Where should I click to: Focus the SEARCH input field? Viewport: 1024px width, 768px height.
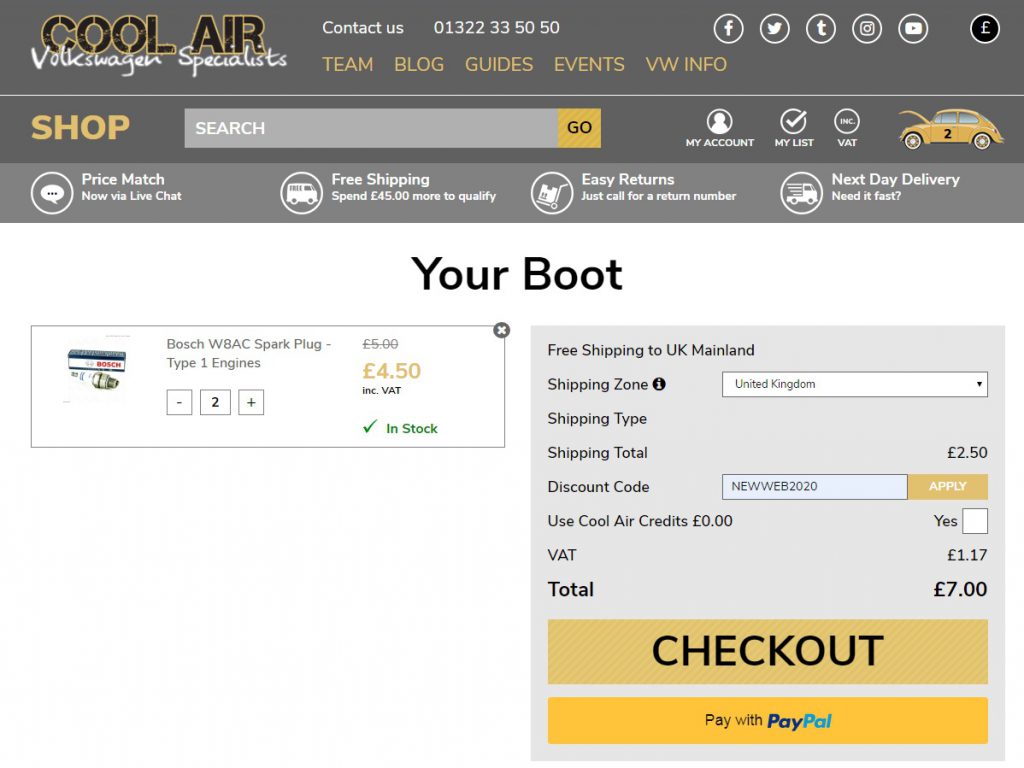pos(371,128)
